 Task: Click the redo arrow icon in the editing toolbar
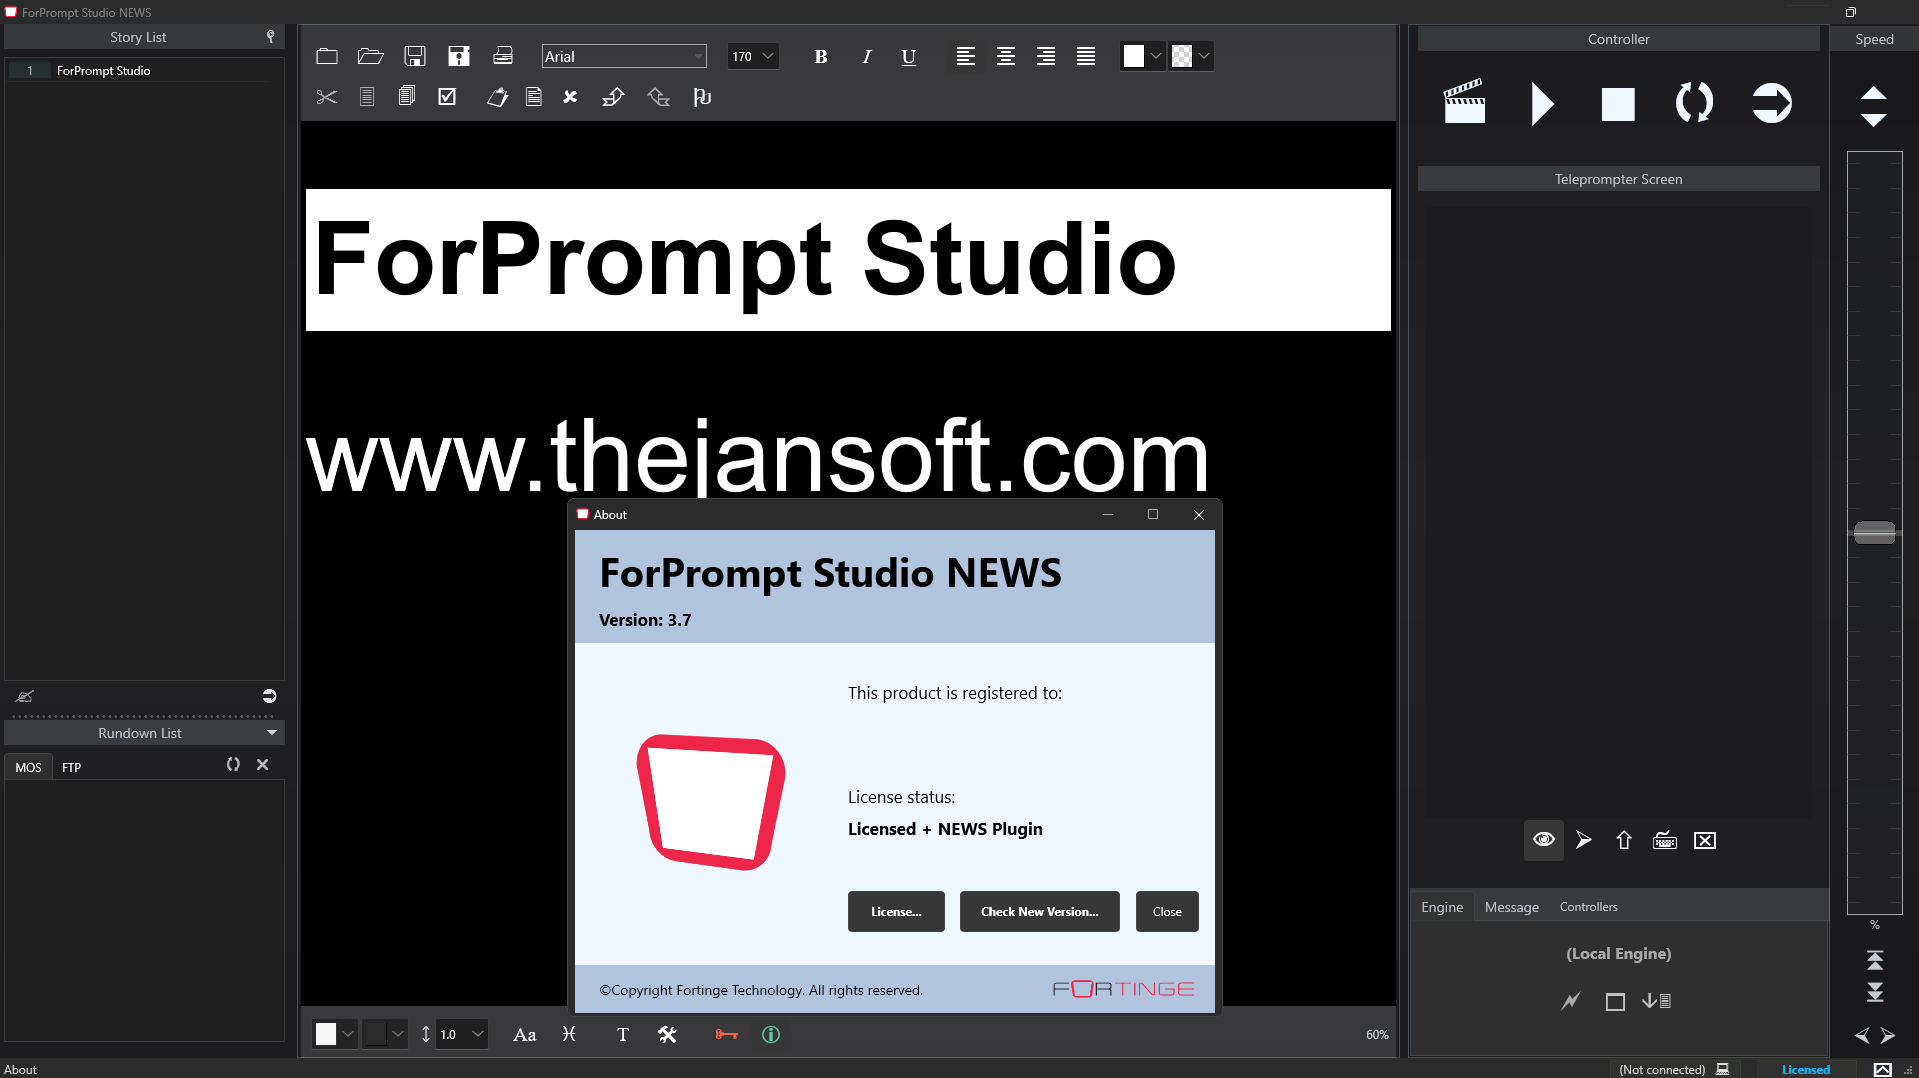[x=658, y=97]
